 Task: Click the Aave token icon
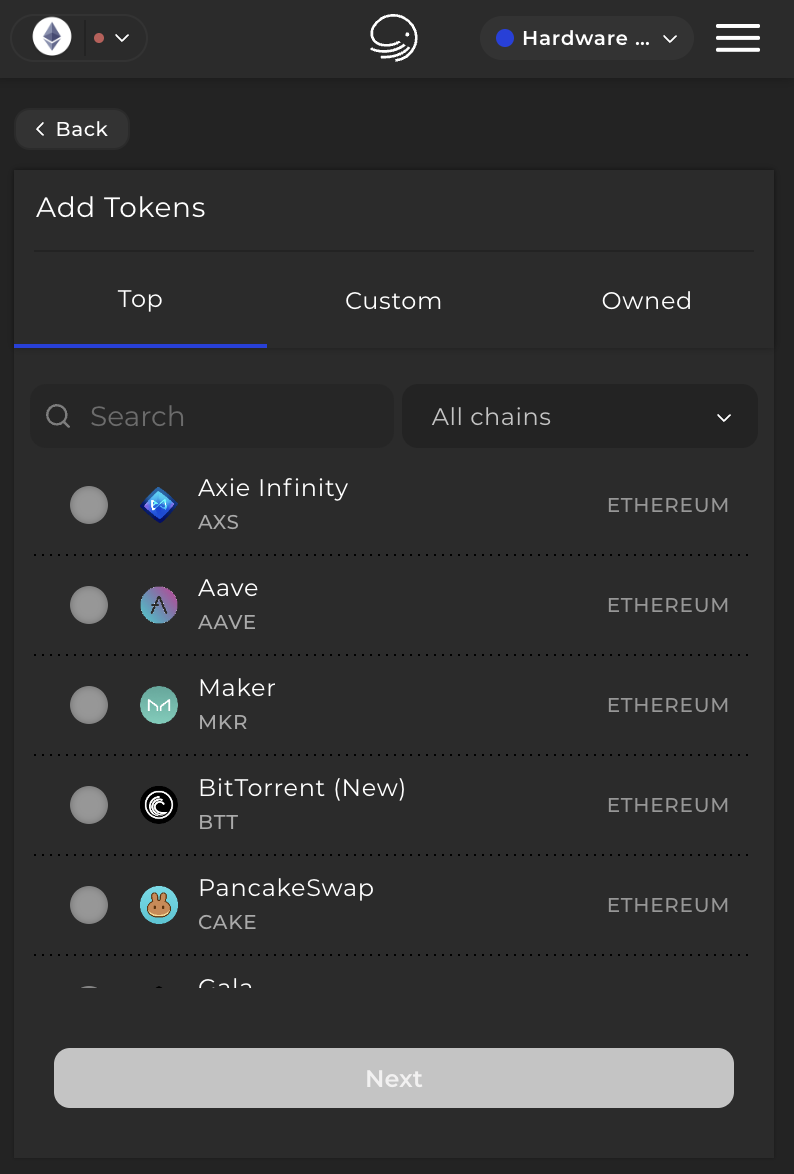point(159,605)
